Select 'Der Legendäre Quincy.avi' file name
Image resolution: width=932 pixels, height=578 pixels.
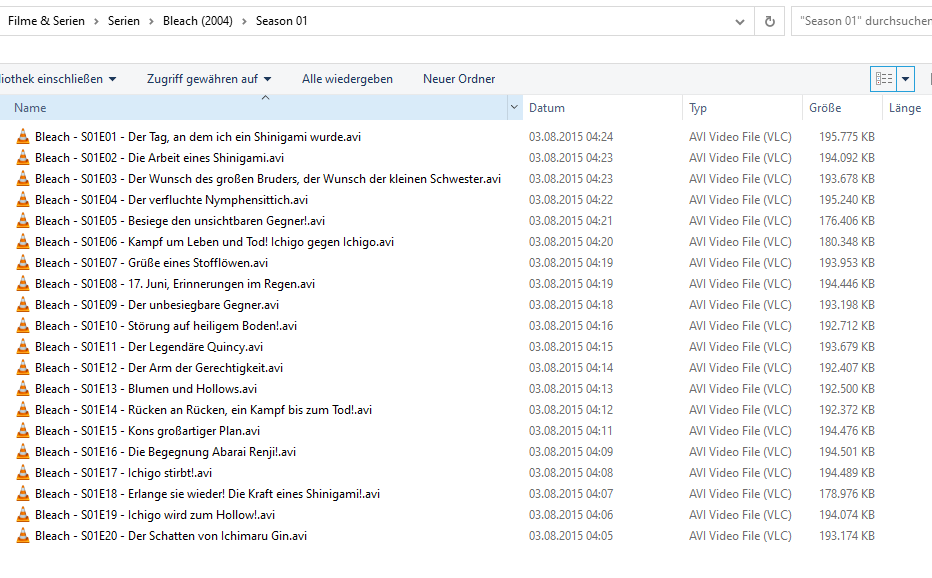coord(196,347)
